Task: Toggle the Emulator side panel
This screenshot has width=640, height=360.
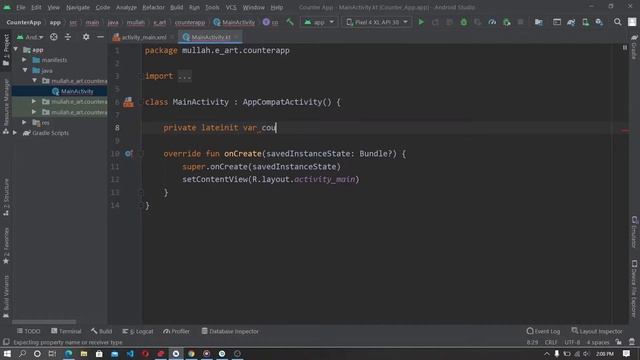Action: click(634, 232)
